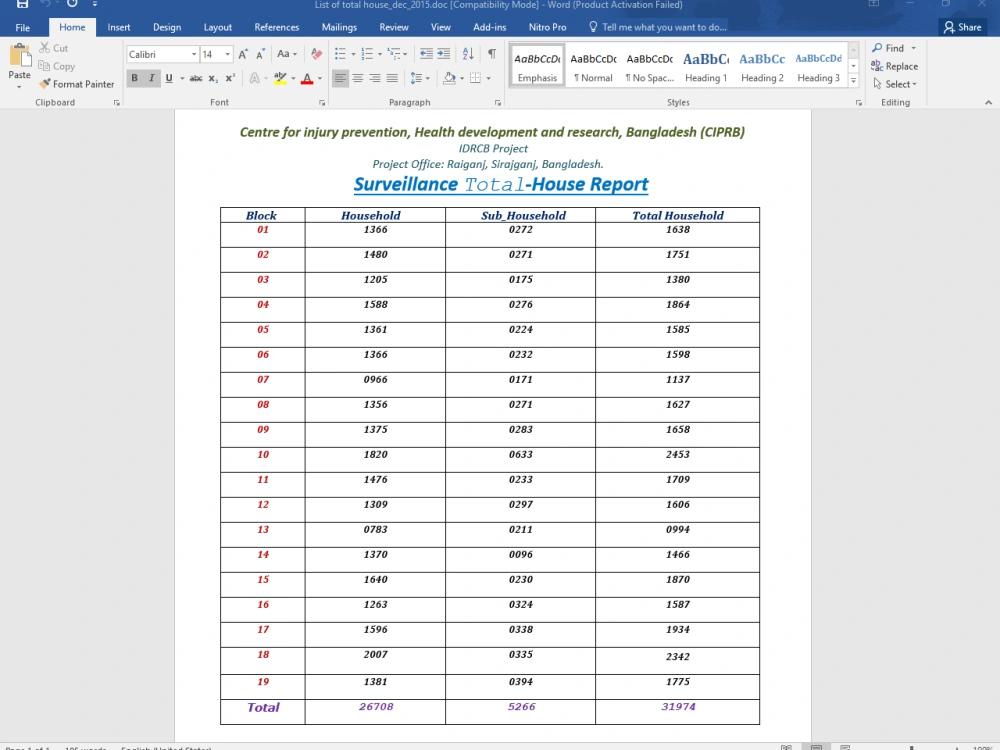The height and width of the screenshot is (750, 1000).
Task: Collapse the ribbon chevron
Action: pos(988,103)
